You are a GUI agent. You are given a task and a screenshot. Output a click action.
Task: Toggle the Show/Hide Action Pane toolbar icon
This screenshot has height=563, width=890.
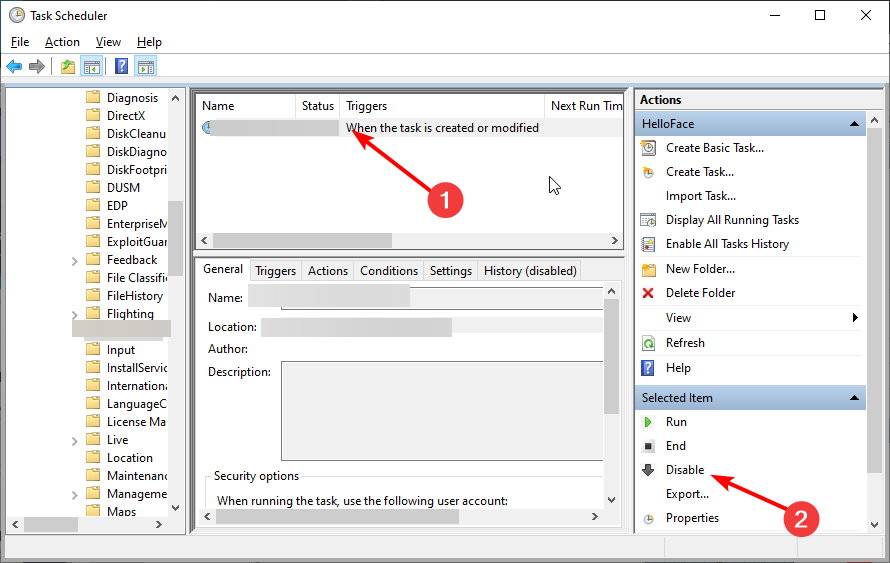pos(146,67)
